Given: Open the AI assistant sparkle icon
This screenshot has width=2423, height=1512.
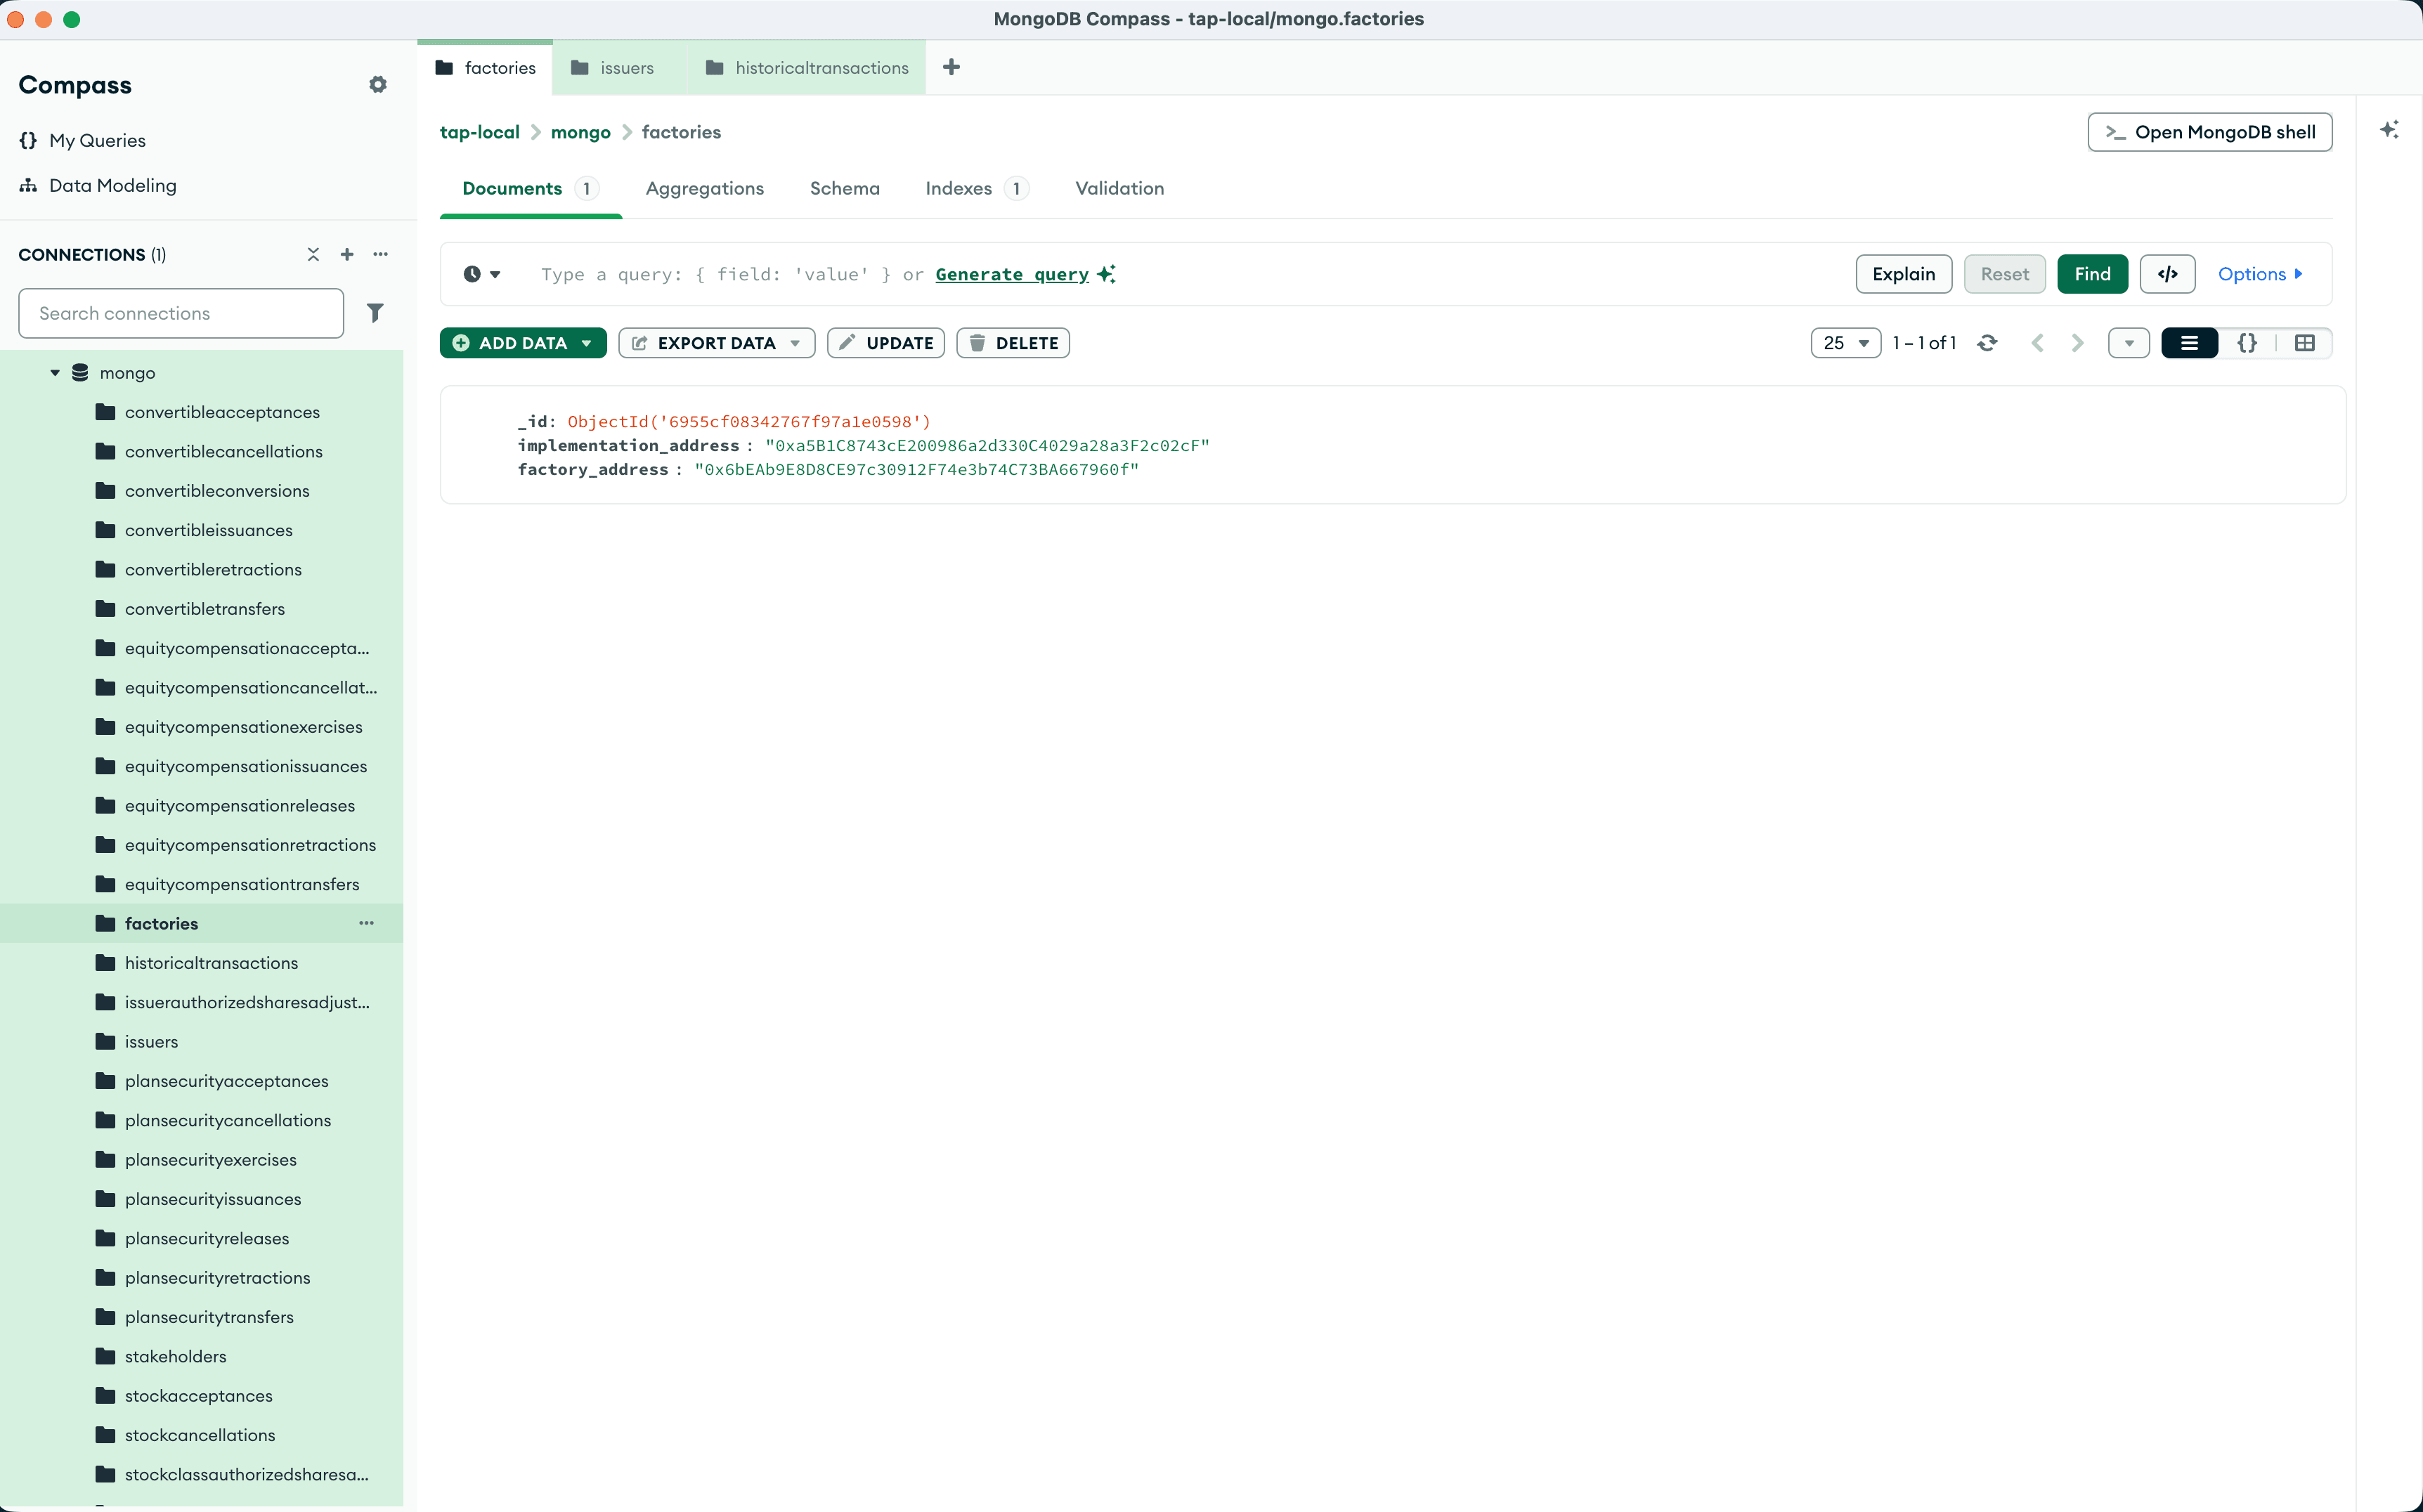Looking at the screenshot, I should tap(2389, 130).
